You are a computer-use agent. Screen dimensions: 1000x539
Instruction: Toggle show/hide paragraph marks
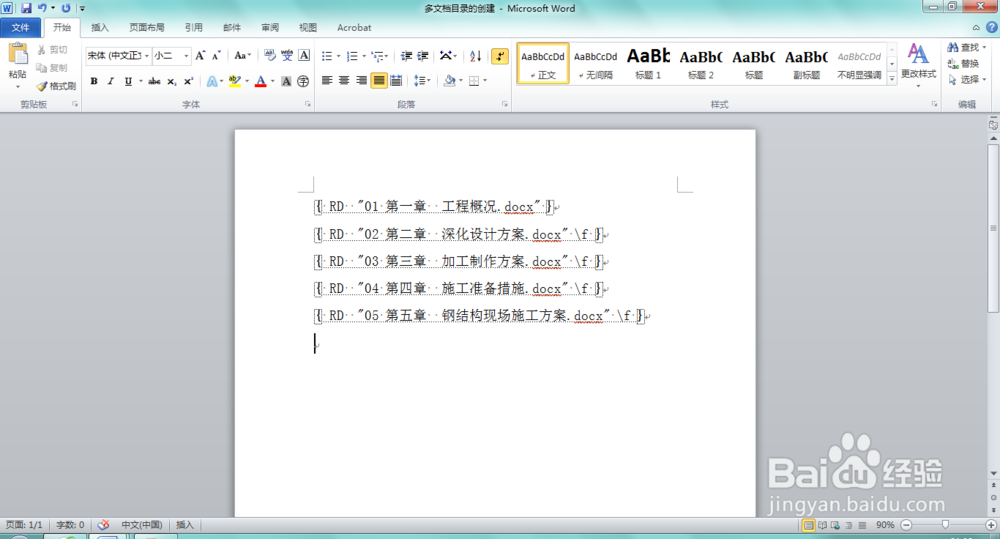point(500,56)
